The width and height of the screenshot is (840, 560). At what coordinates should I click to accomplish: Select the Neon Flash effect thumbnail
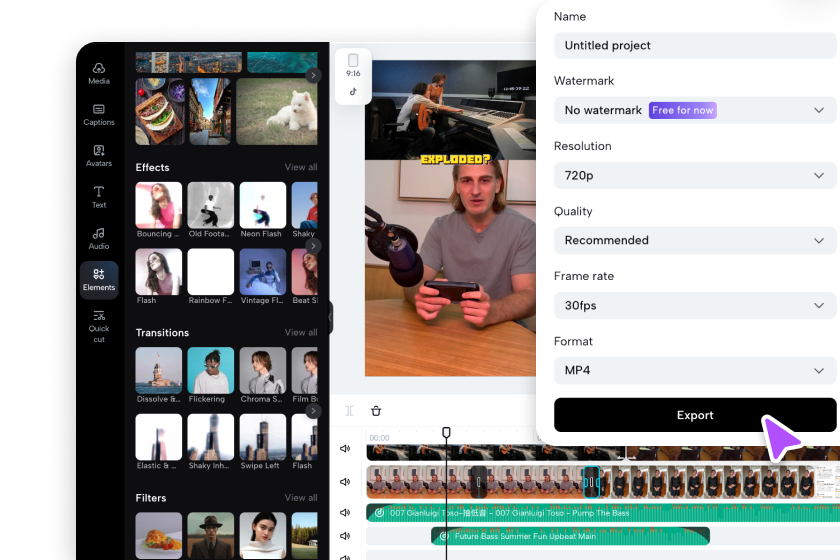(x=262, y=205)
